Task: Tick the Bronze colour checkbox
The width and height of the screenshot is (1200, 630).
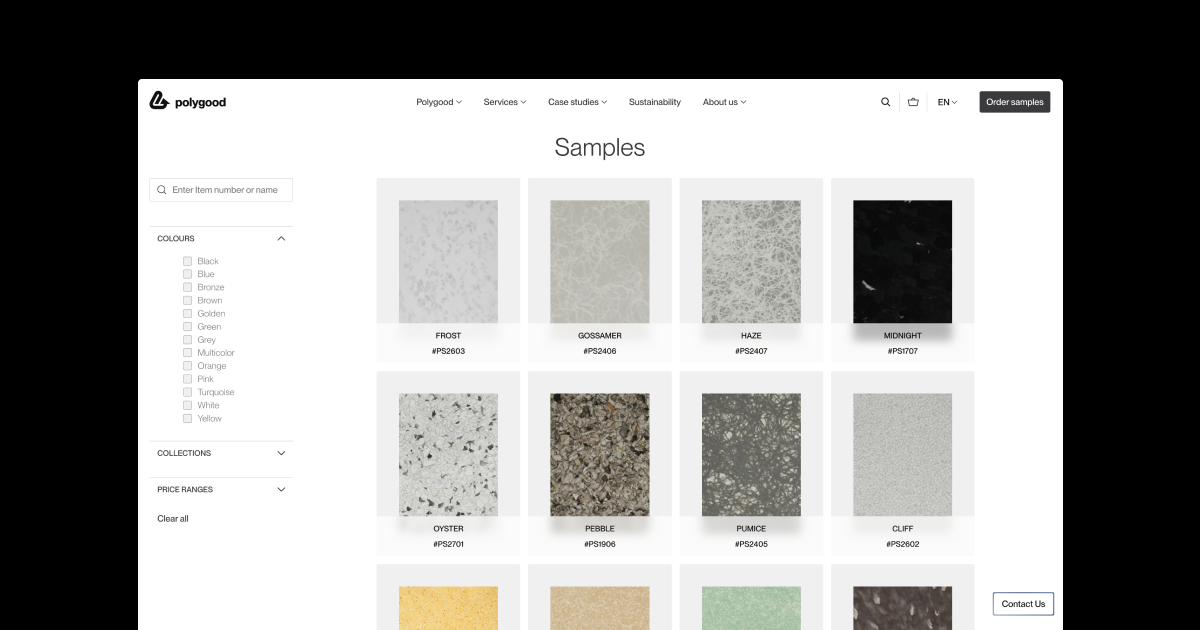Action: pos(187,287)
